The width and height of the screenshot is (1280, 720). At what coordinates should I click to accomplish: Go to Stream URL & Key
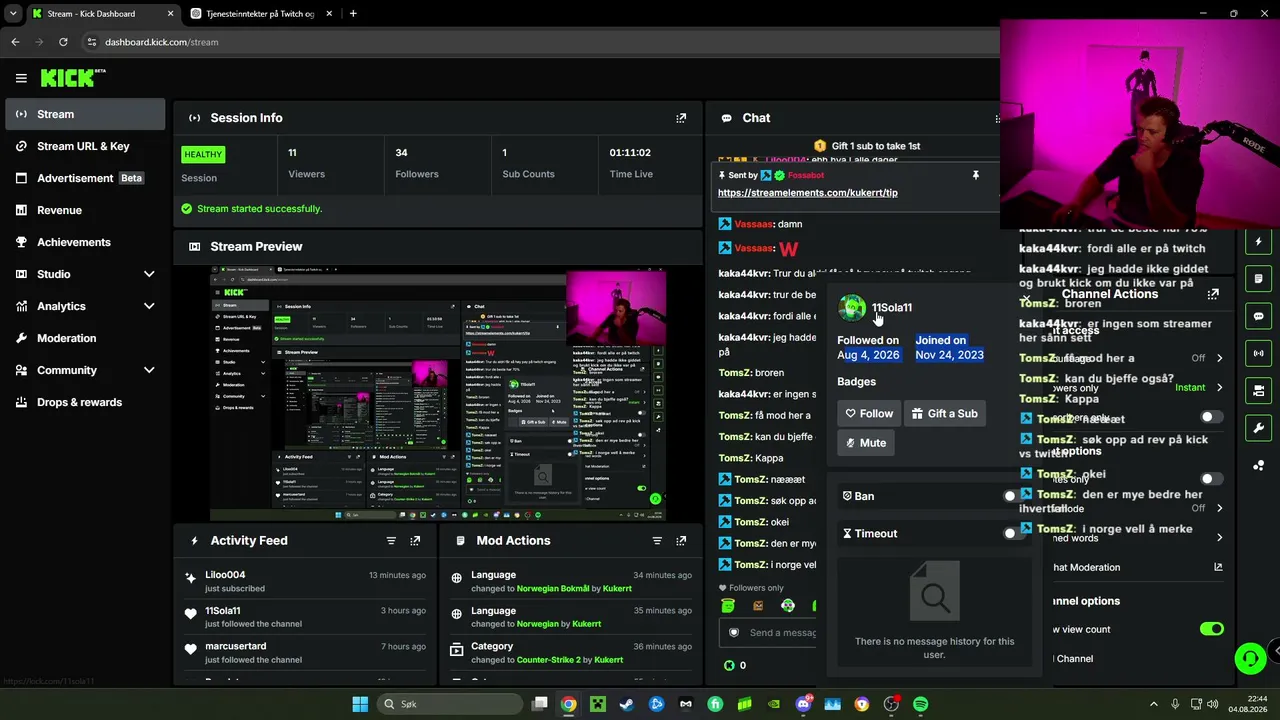[85, 146]
